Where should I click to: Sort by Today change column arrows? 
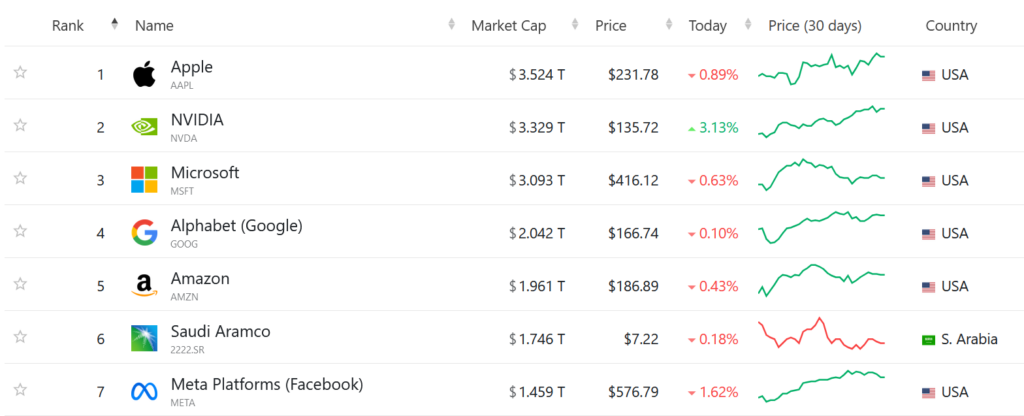749,24
